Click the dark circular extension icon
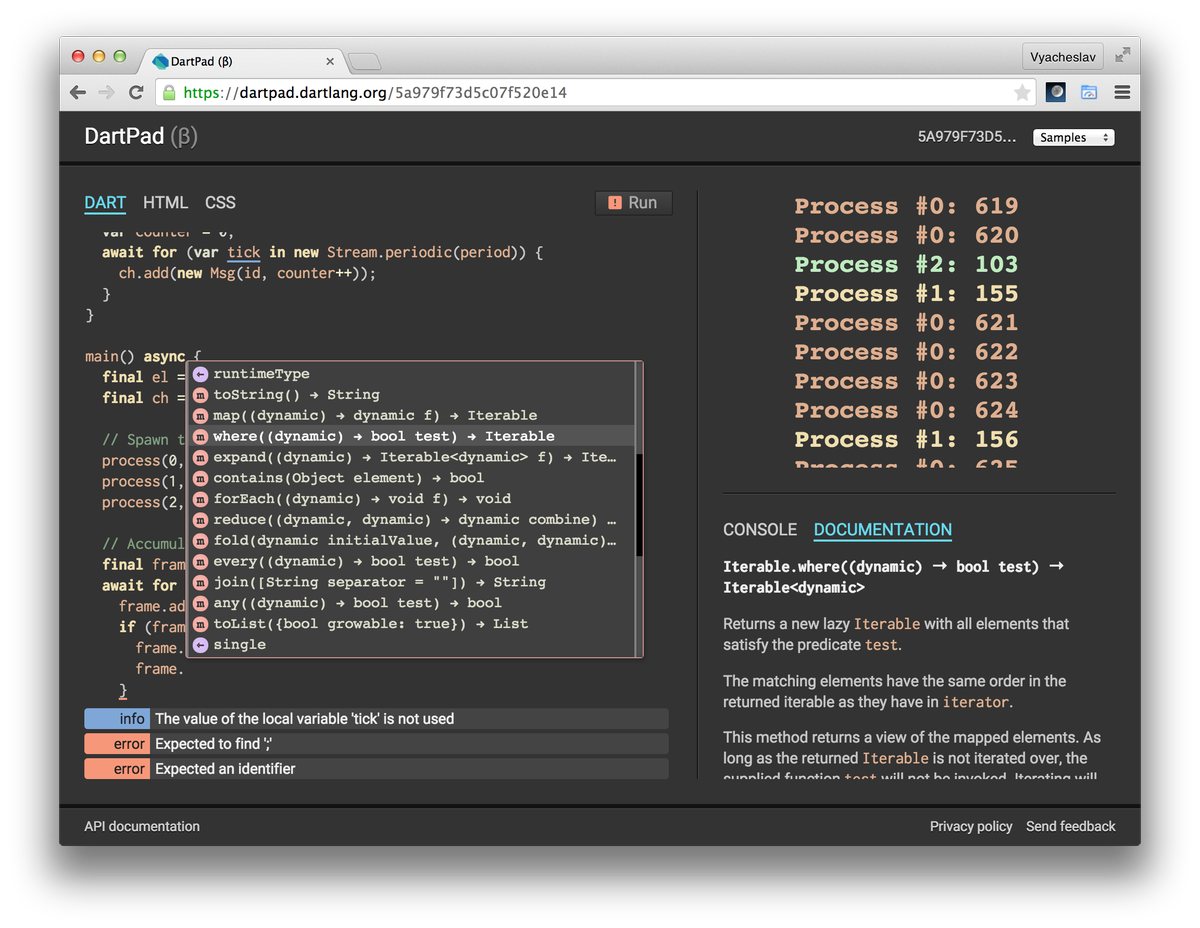This screenshot has height=928, width=1200. point(1056,92)
